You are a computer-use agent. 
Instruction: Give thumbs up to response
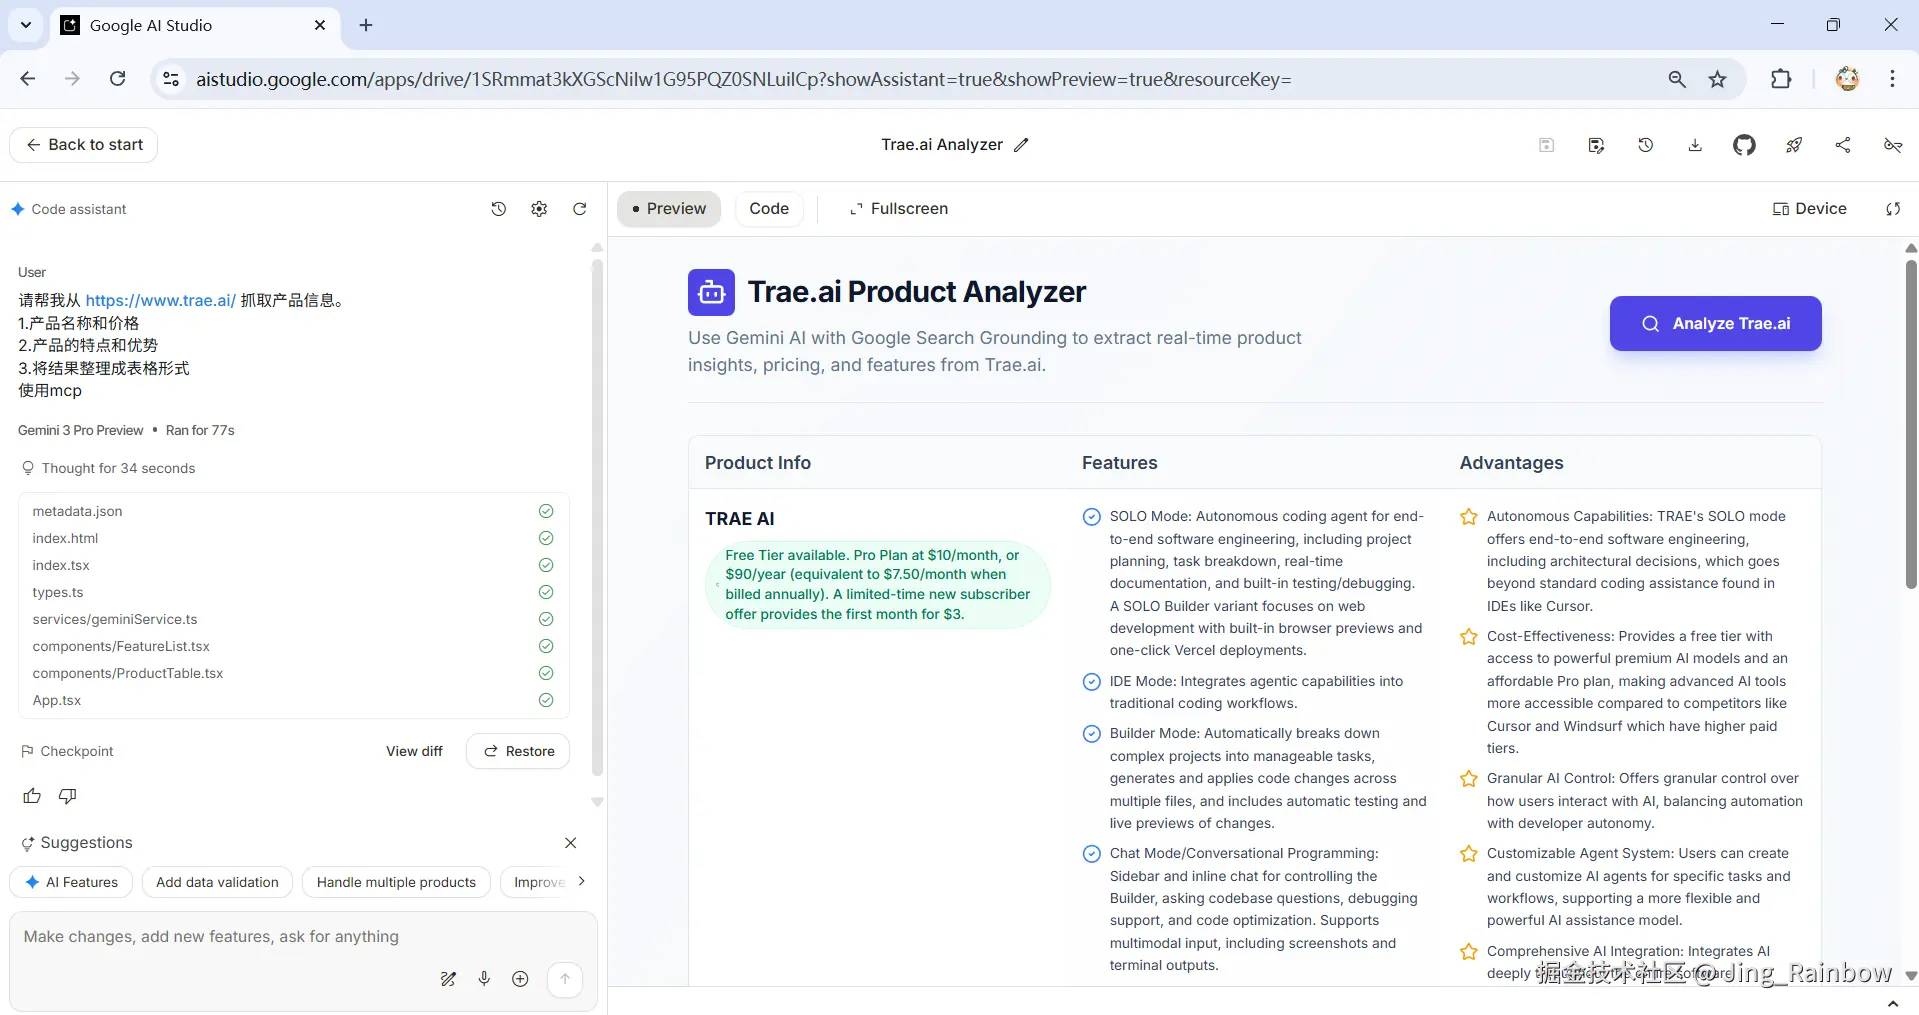click(32, 796)
